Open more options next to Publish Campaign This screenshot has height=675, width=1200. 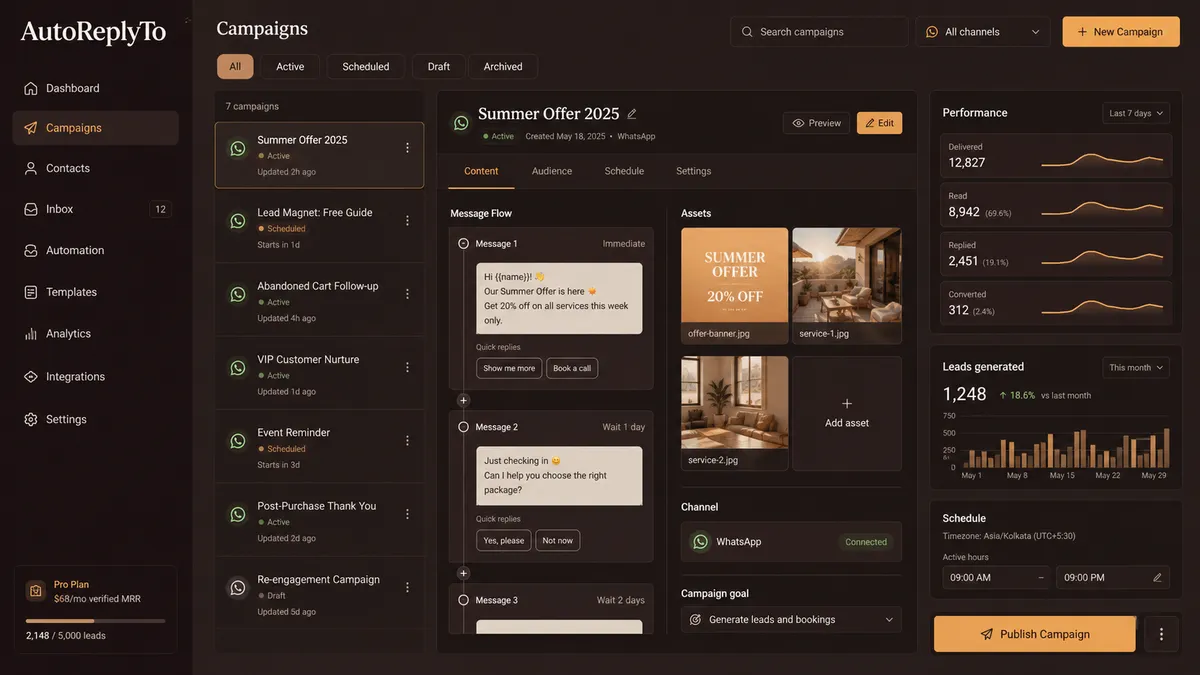[x=1161, y=634]
